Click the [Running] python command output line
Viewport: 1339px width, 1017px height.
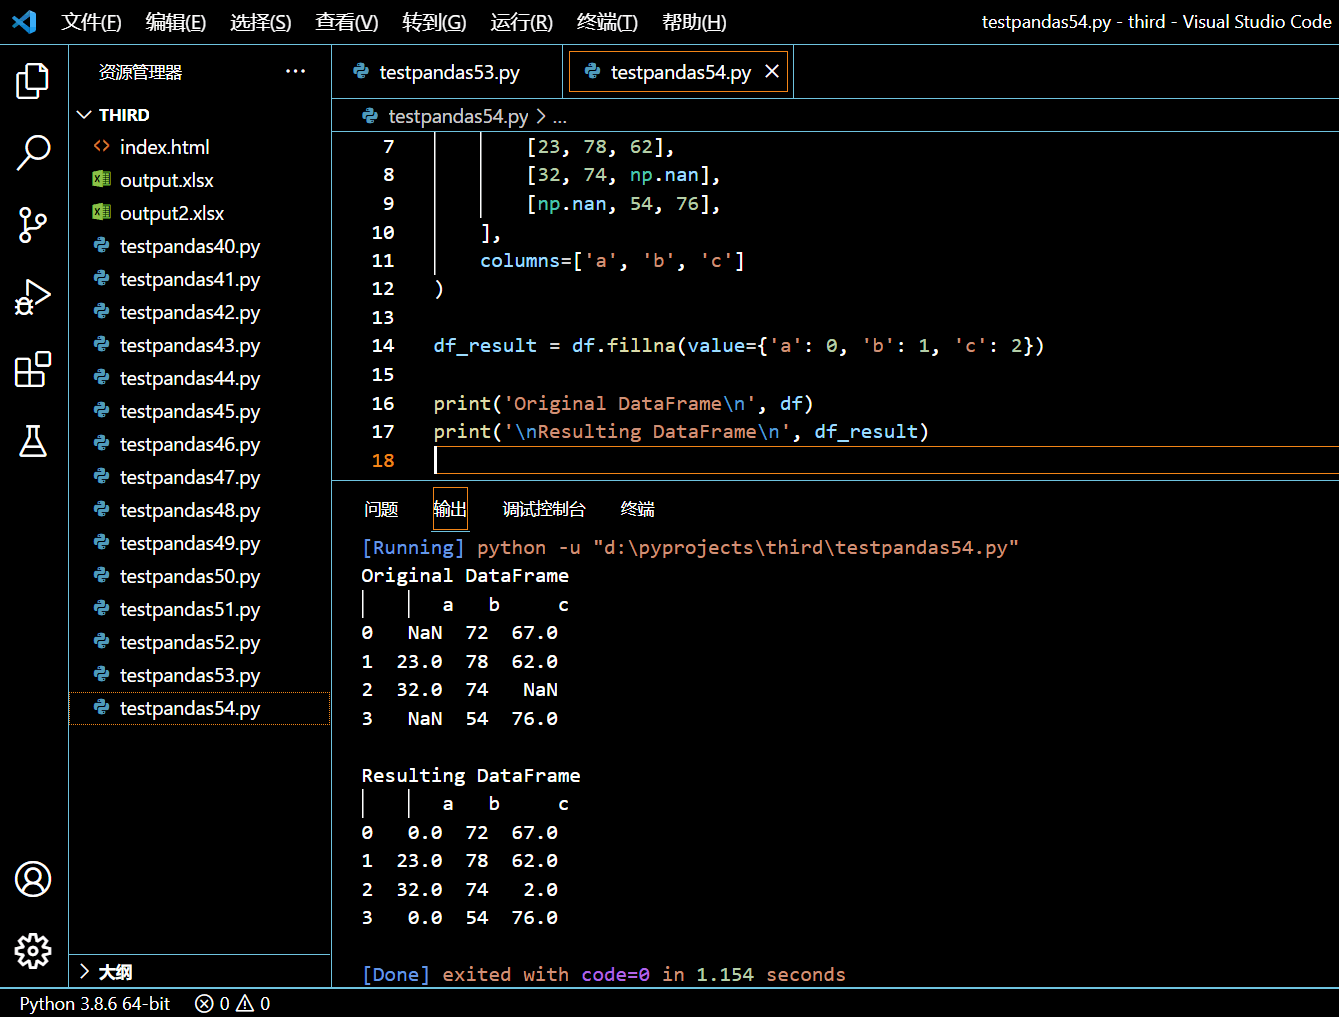click(x=690, y=547)
